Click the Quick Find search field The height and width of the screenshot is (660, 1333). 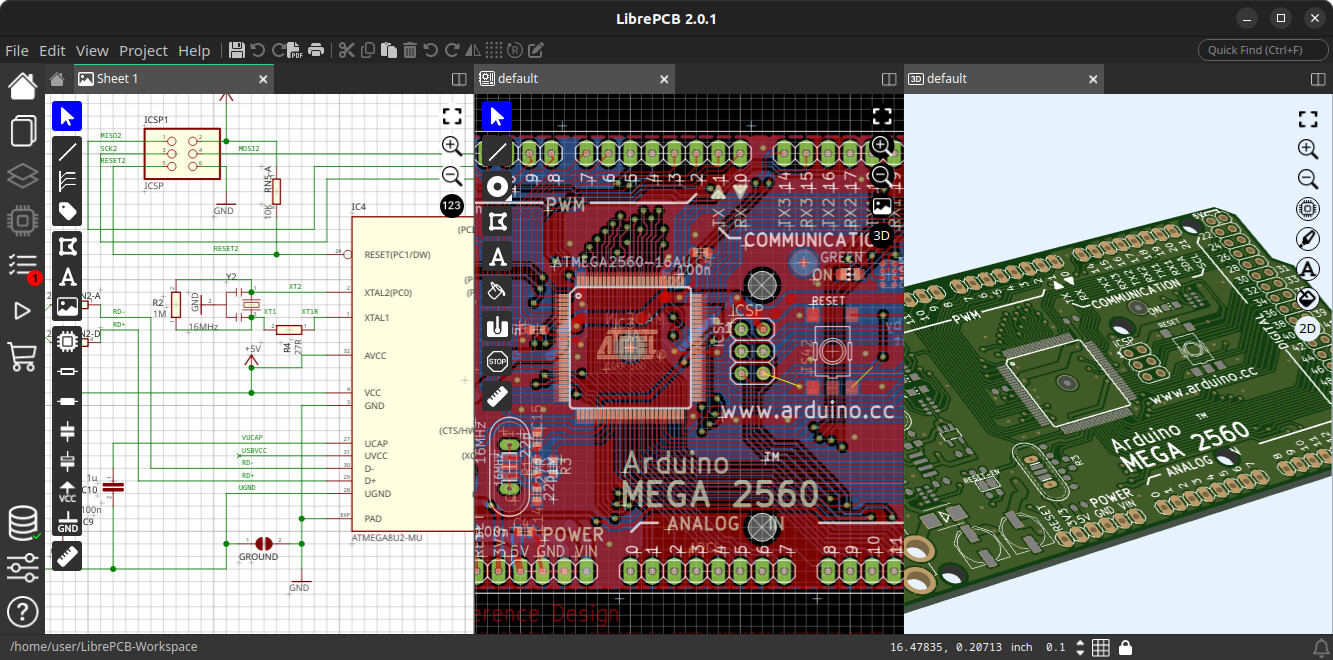pyautogui.click(x=1263, y=50)
